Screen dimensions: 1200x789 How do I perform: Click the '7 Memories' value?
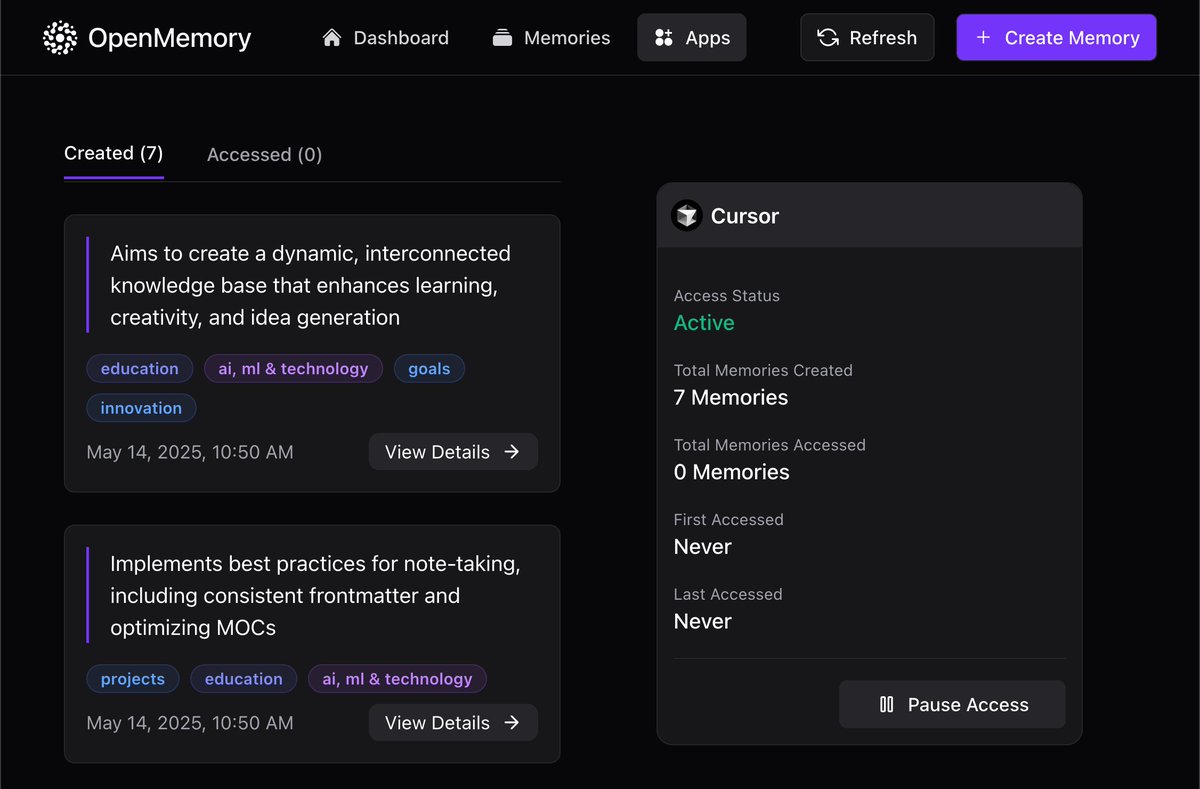point(731,398)
